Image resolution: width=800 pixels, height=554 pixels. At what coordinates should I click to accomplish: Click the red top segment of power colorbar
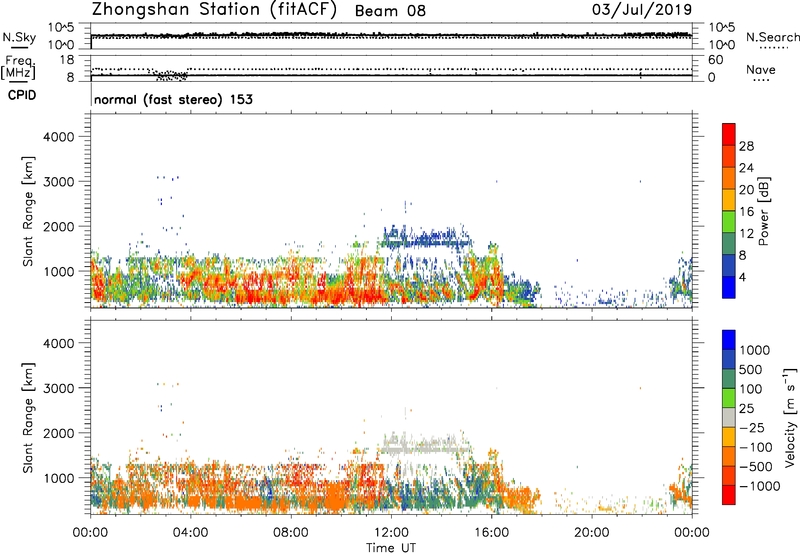[729, 135]
